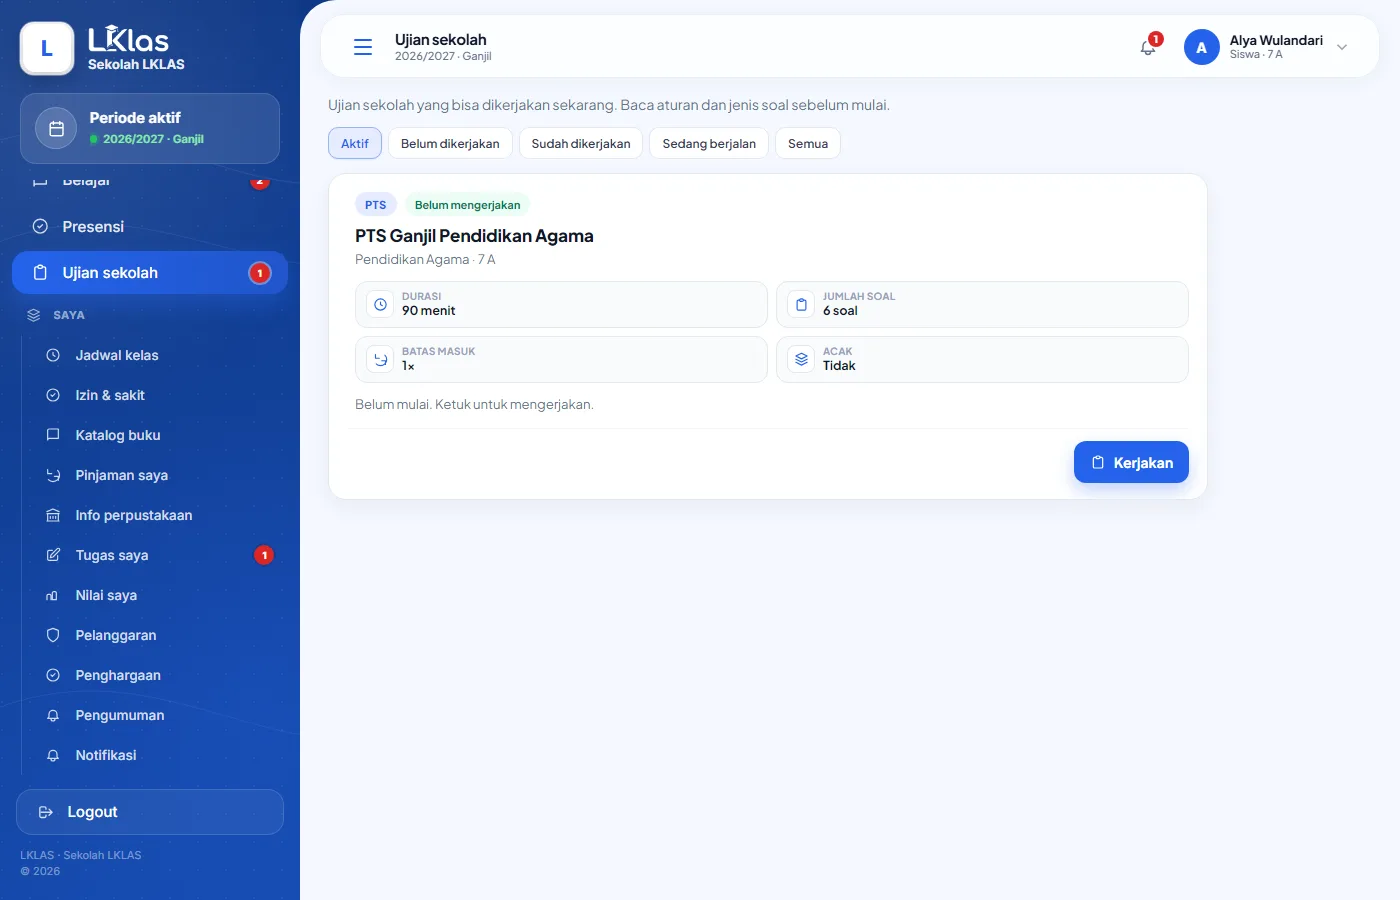Viewport: 1400px width, 900px height.
Task: Click the Periode aktif card
Action: (150, 128)
